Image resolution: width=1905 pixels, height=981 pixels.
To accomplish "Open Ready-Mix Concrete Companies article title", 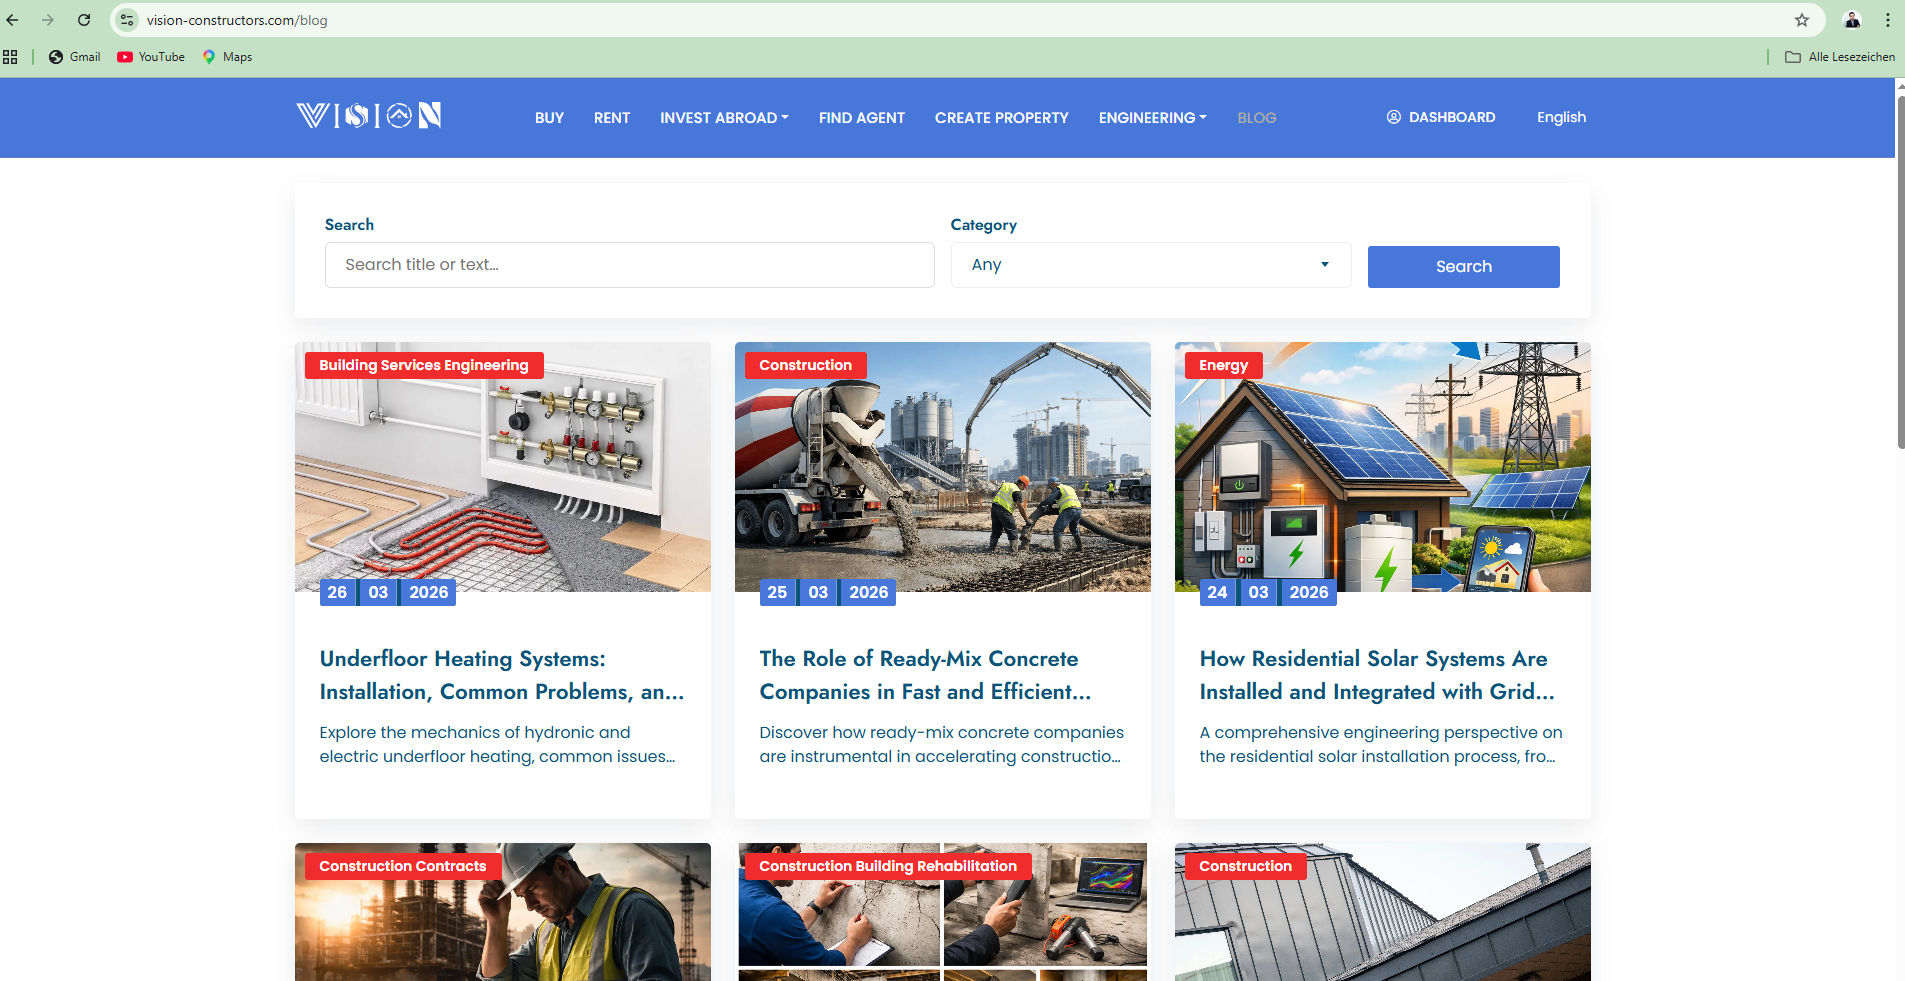I will point(925,675).
